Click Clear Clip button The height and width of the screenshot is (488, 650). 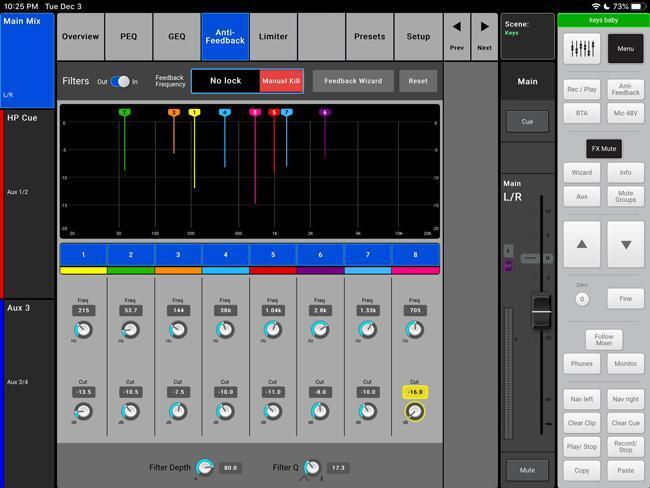click(x=582, y=423)
